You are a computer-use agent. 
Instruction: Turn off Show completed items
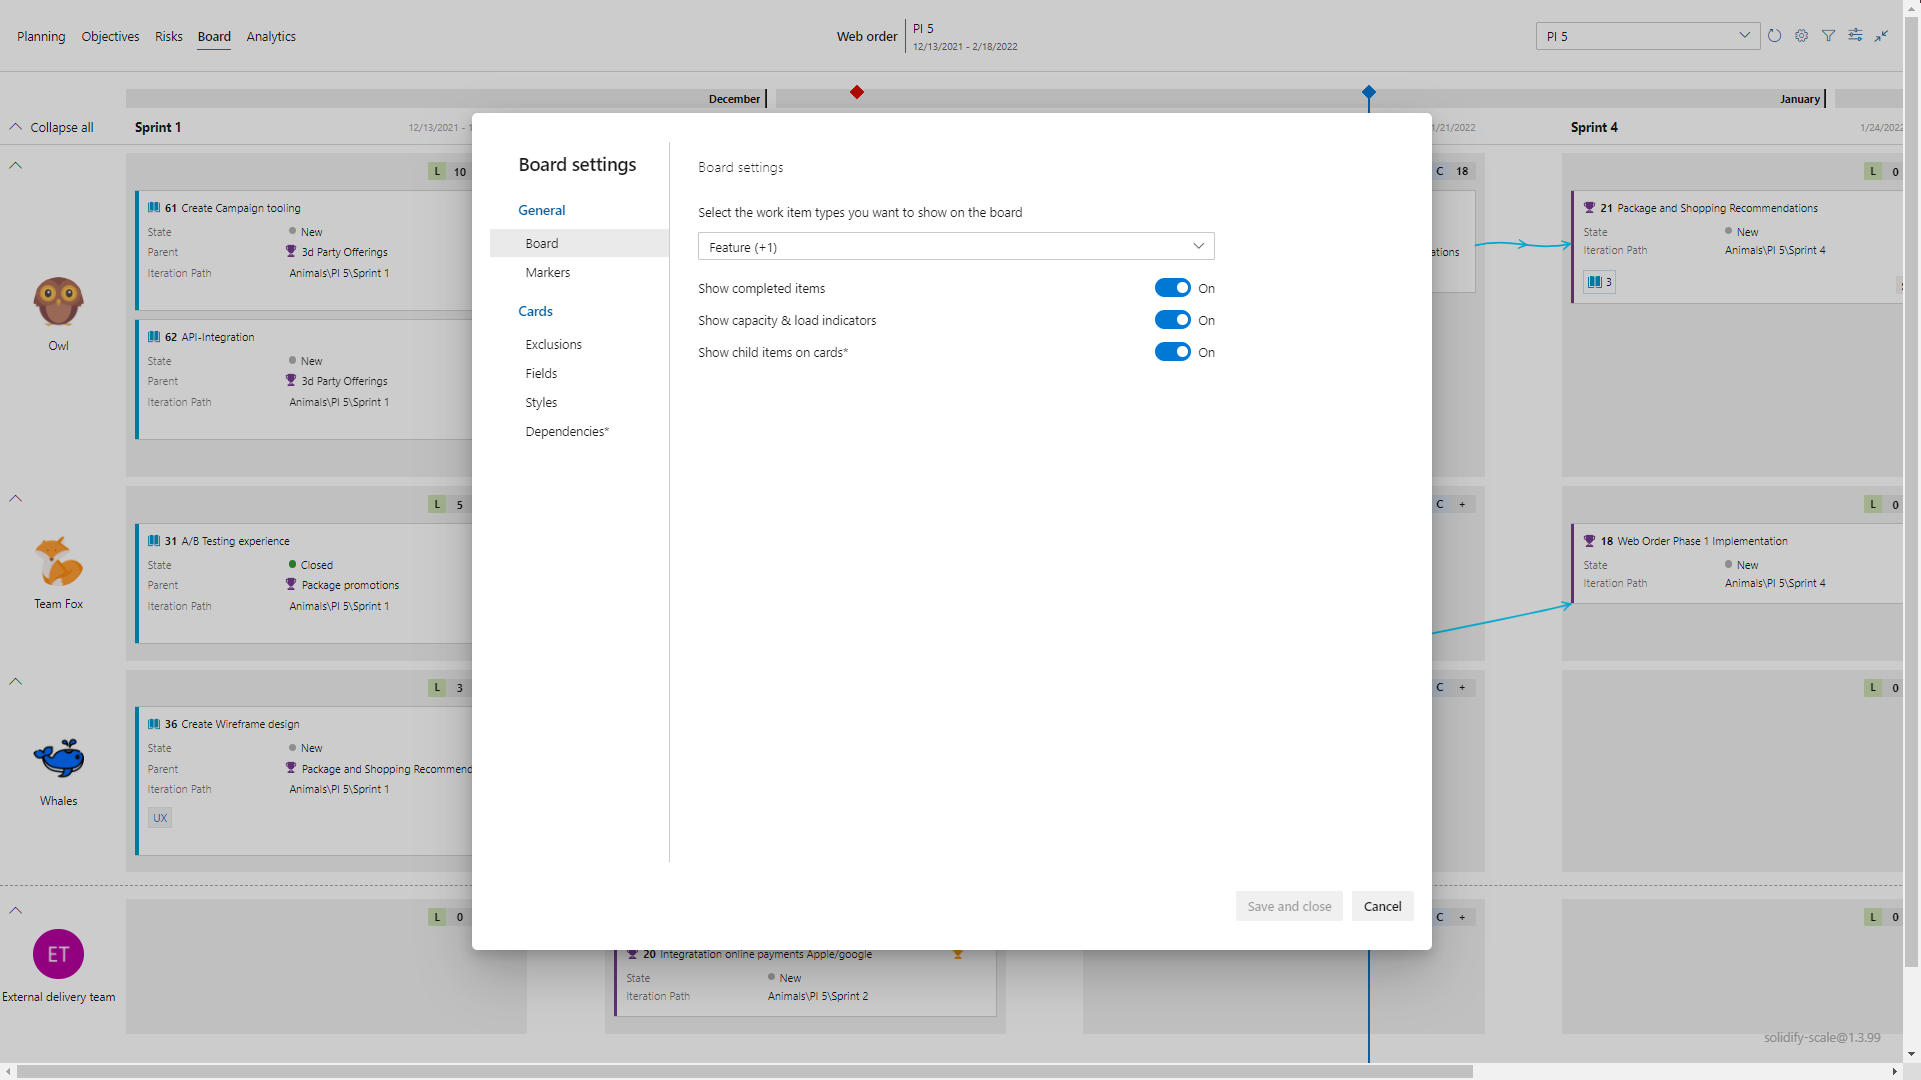tap(1172, 288)
